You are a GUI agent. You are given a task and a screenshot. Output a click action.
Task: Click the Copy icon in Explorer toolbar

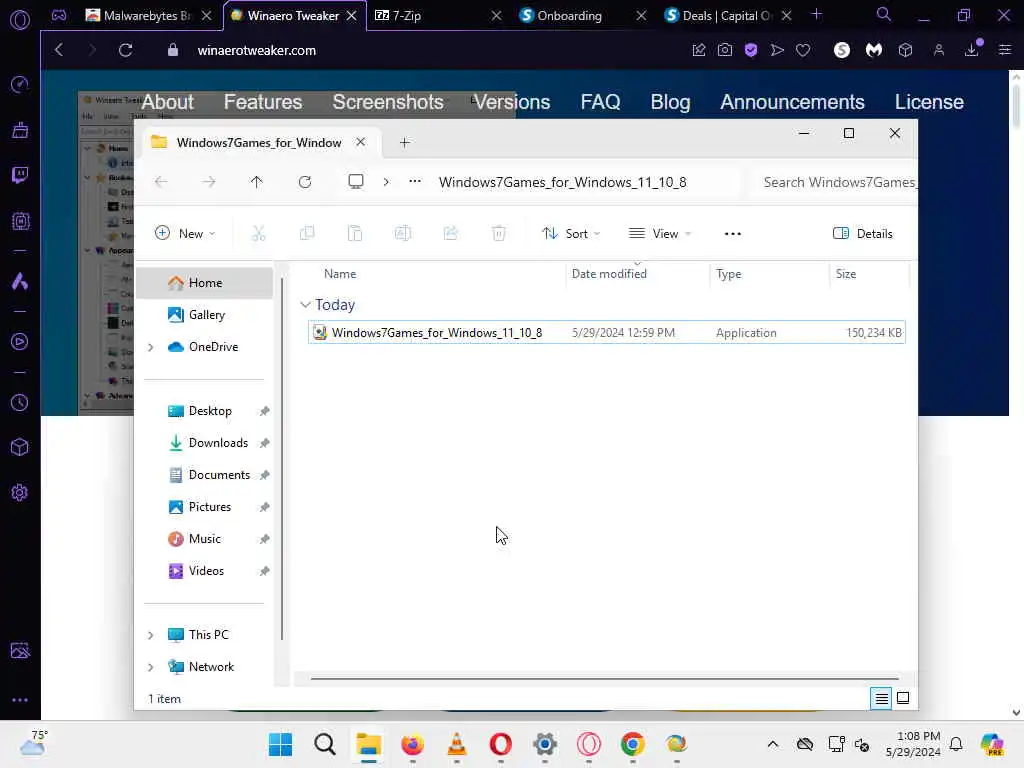coord(307,233)
